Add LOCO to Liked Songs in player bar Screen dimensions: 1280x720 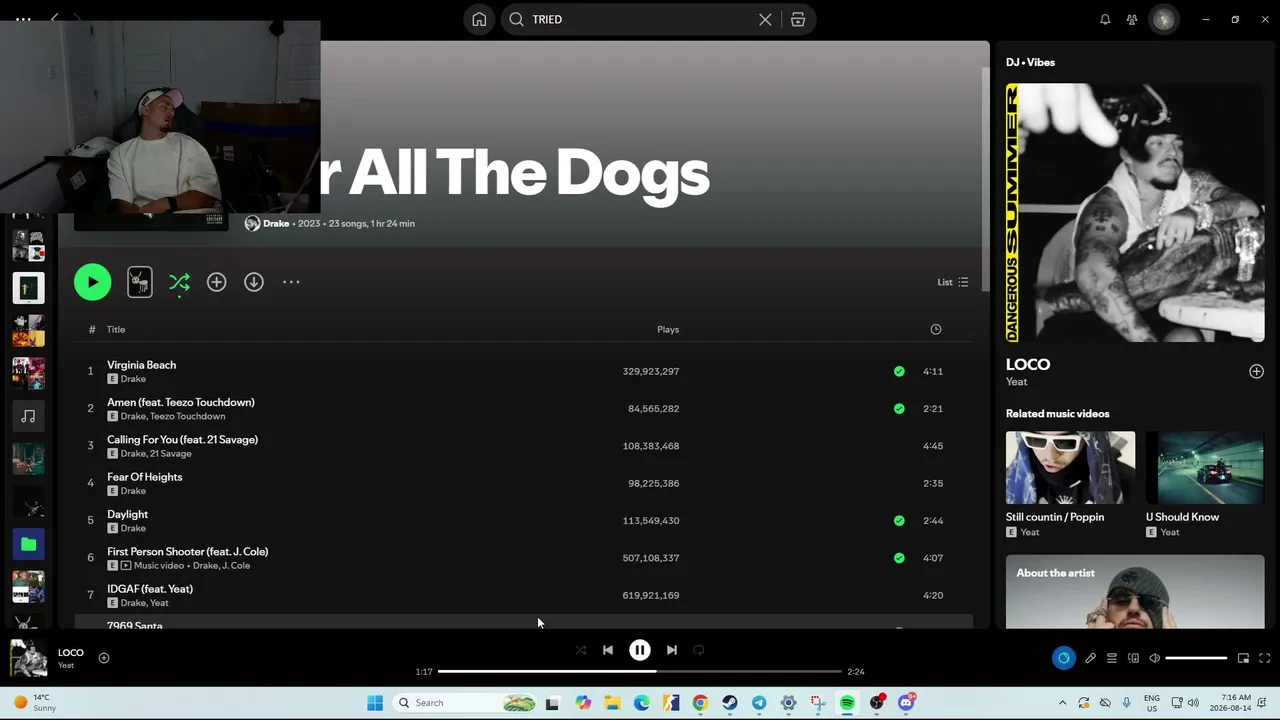pyautogui.click(x=103, y=658)
